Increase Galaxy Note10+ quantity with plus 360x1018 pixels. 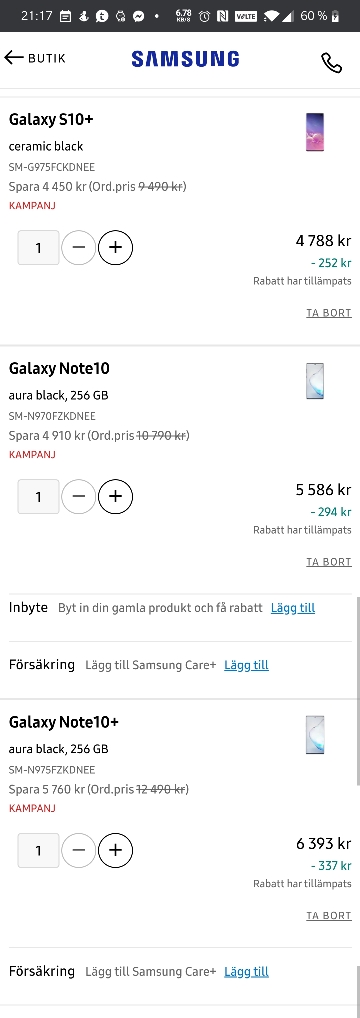click(x=116, y=850)
